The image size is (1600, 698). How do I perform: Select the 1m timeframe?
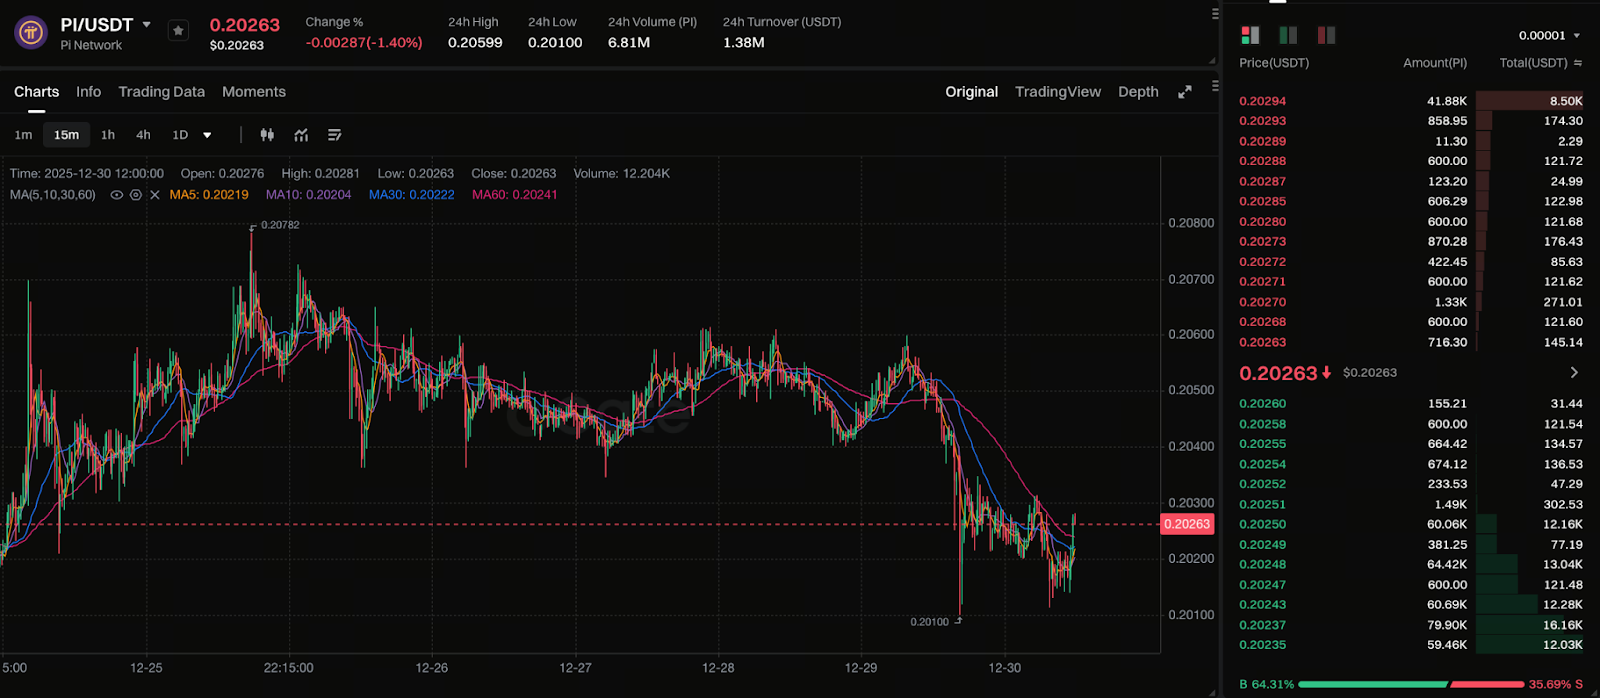pos(23,135)
